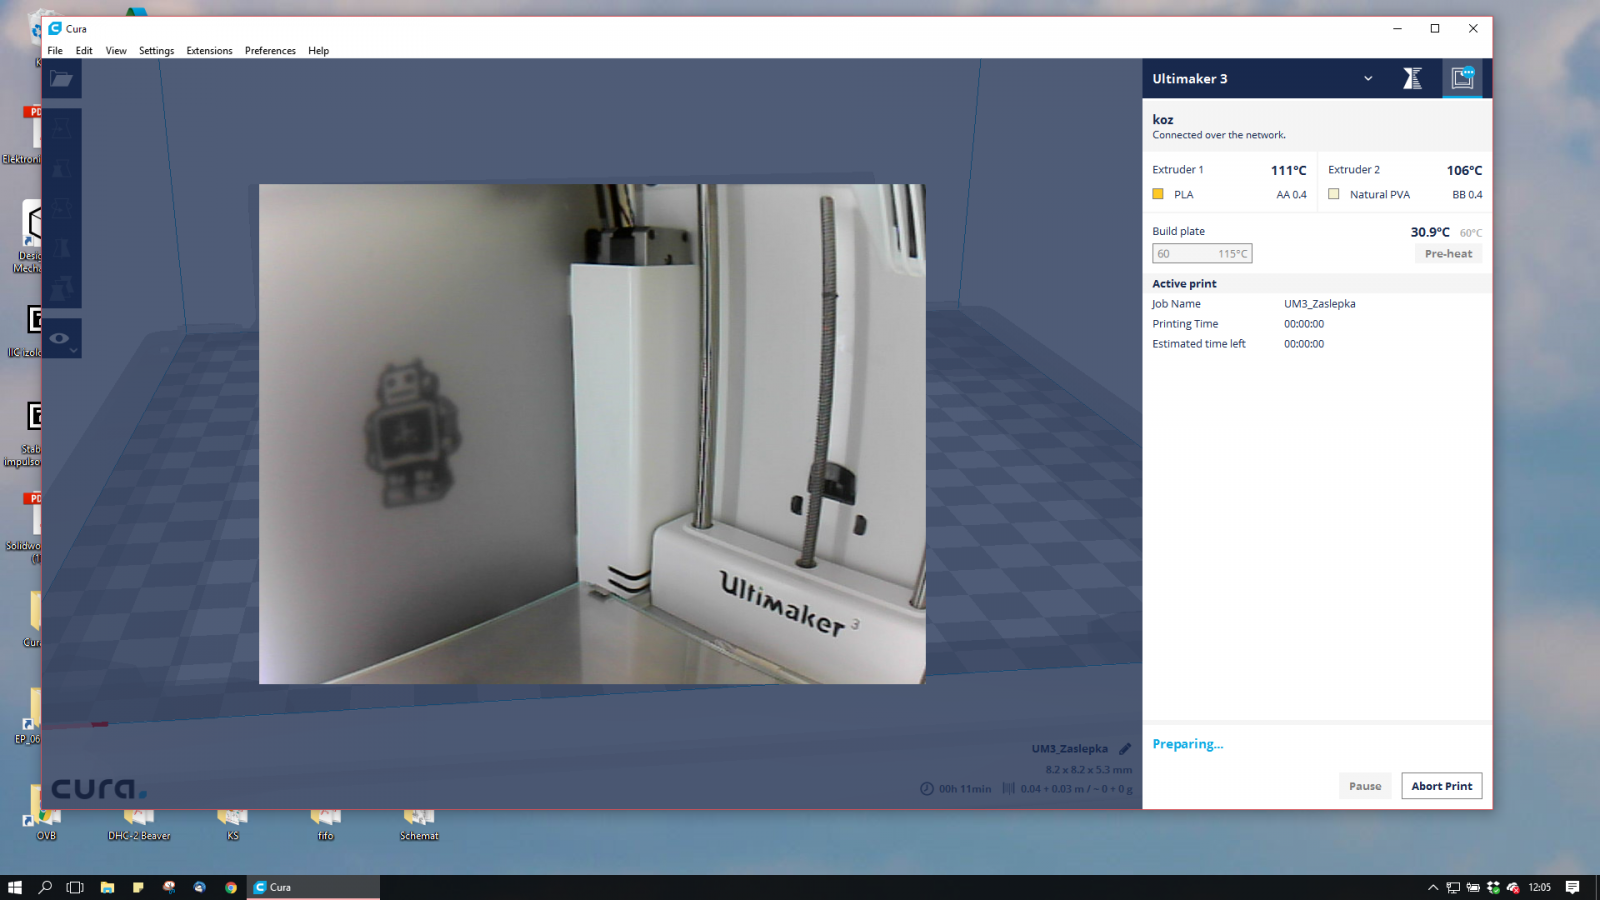Focus the build plate temperature input field
This screenshot has height=900, width=1600.
click(x=1202, y=254)
